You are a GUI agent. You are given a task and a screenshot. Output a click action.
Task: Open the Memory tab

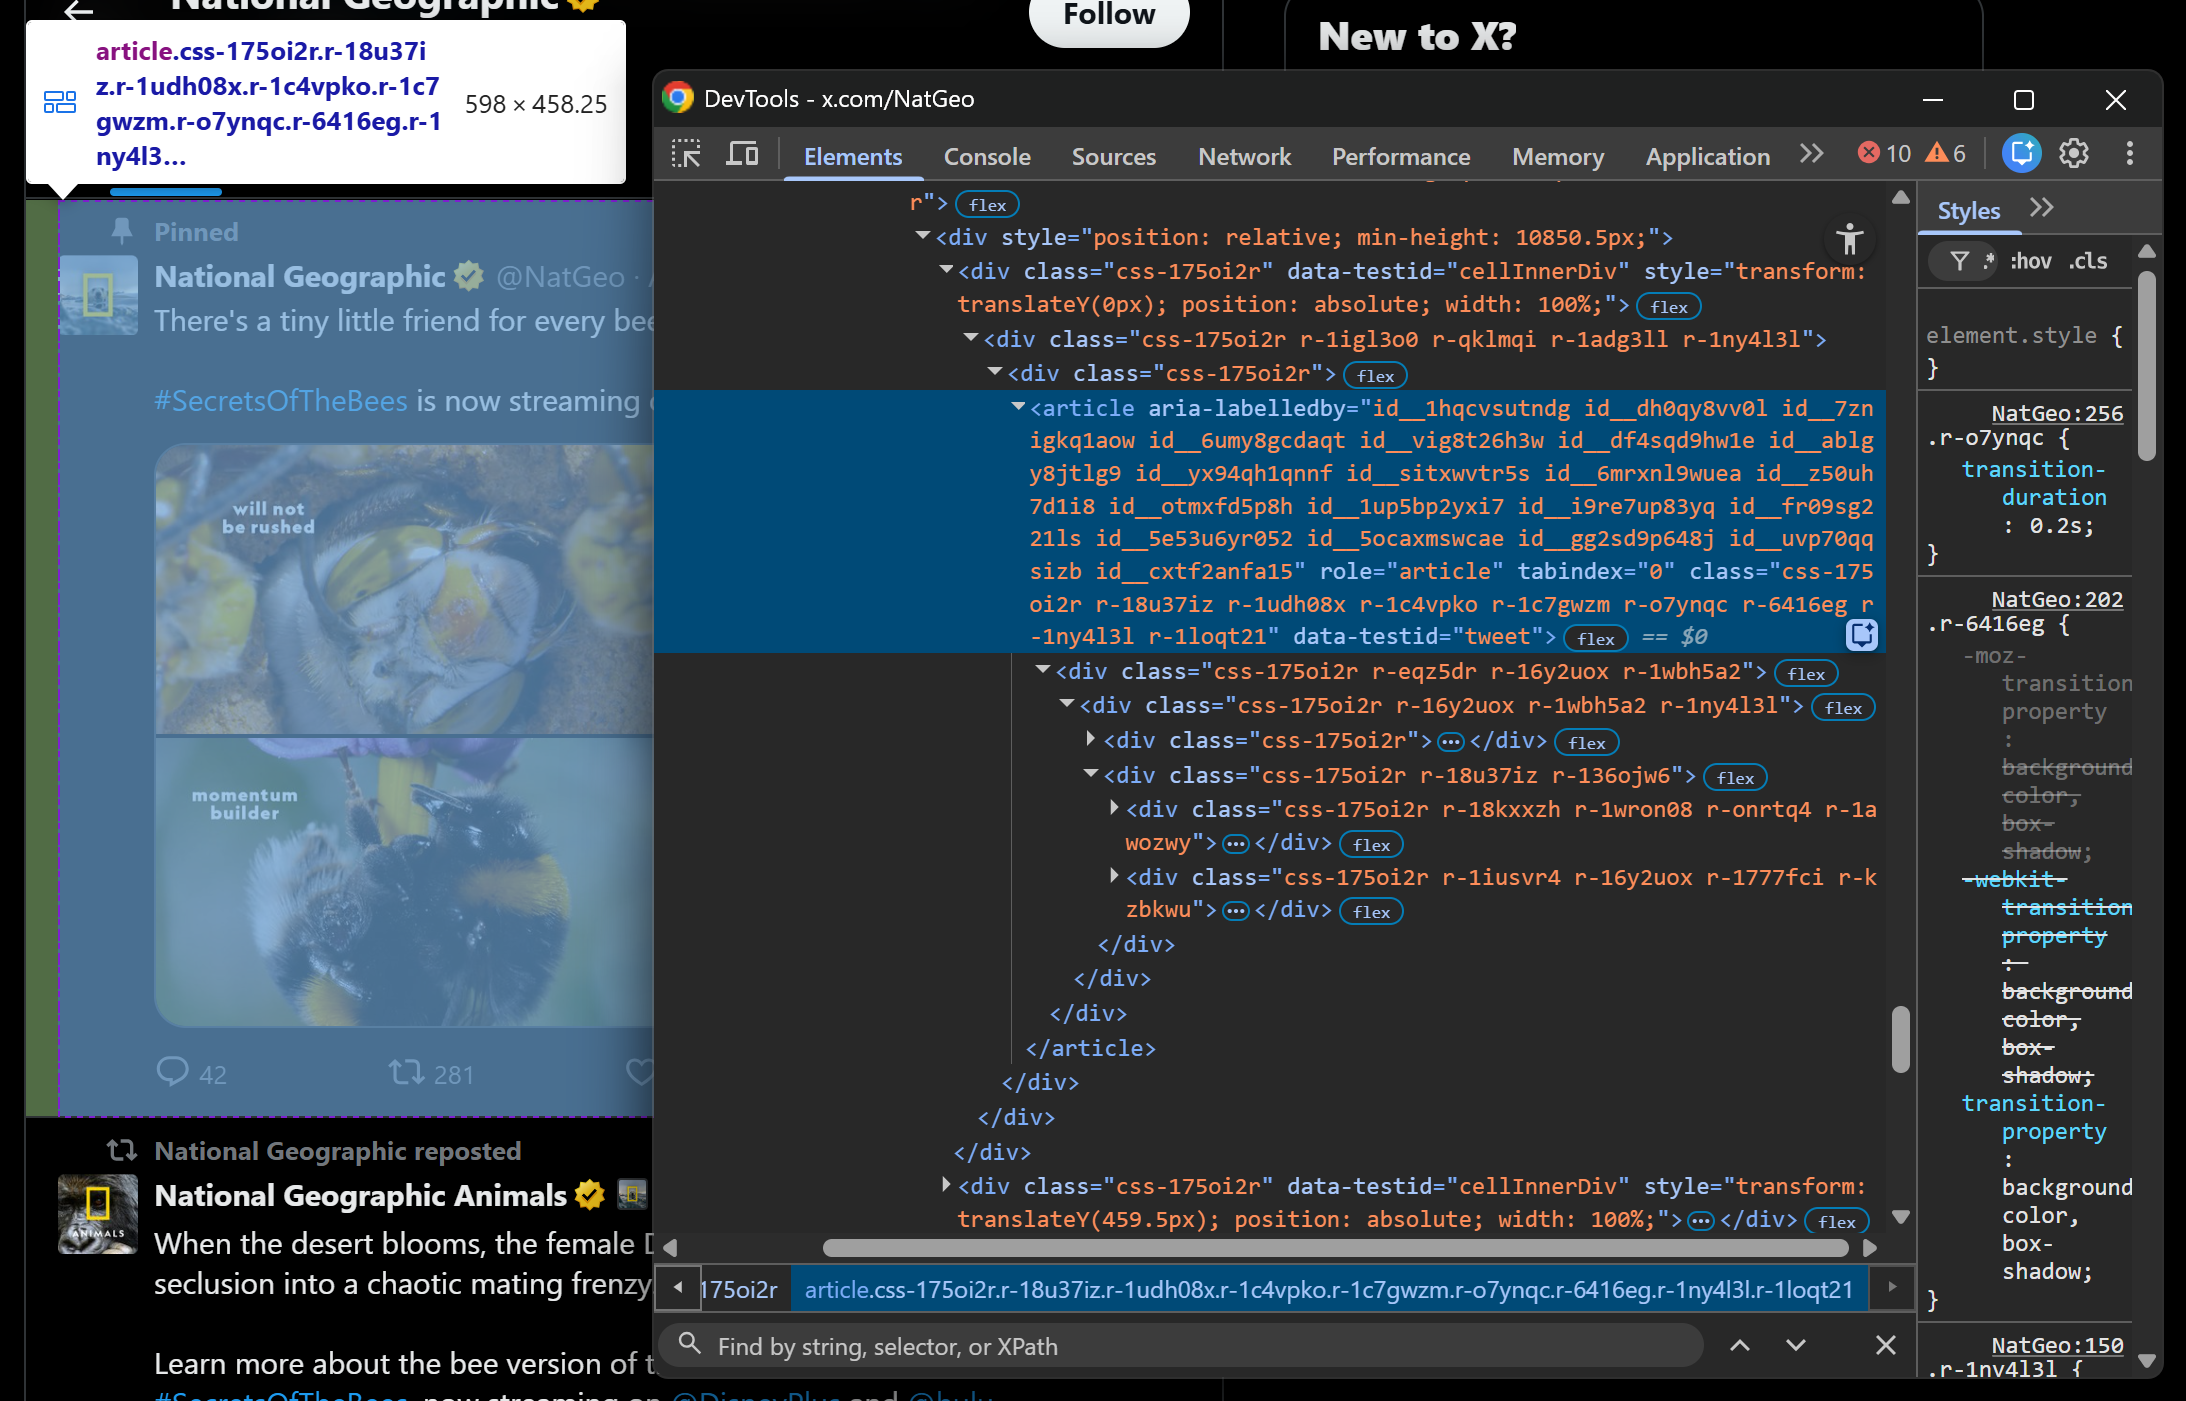[1558, 156]
